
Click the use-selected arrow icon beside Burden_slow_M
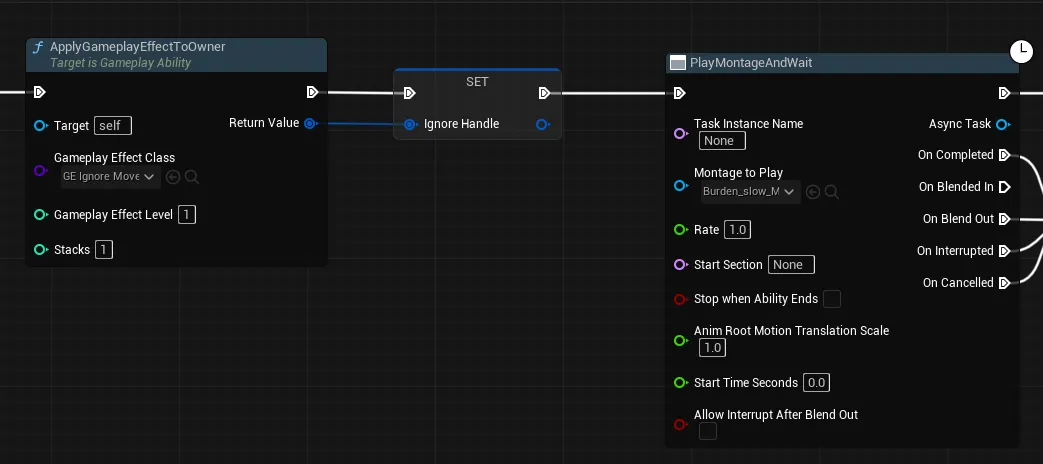click(x=813, y=192)
